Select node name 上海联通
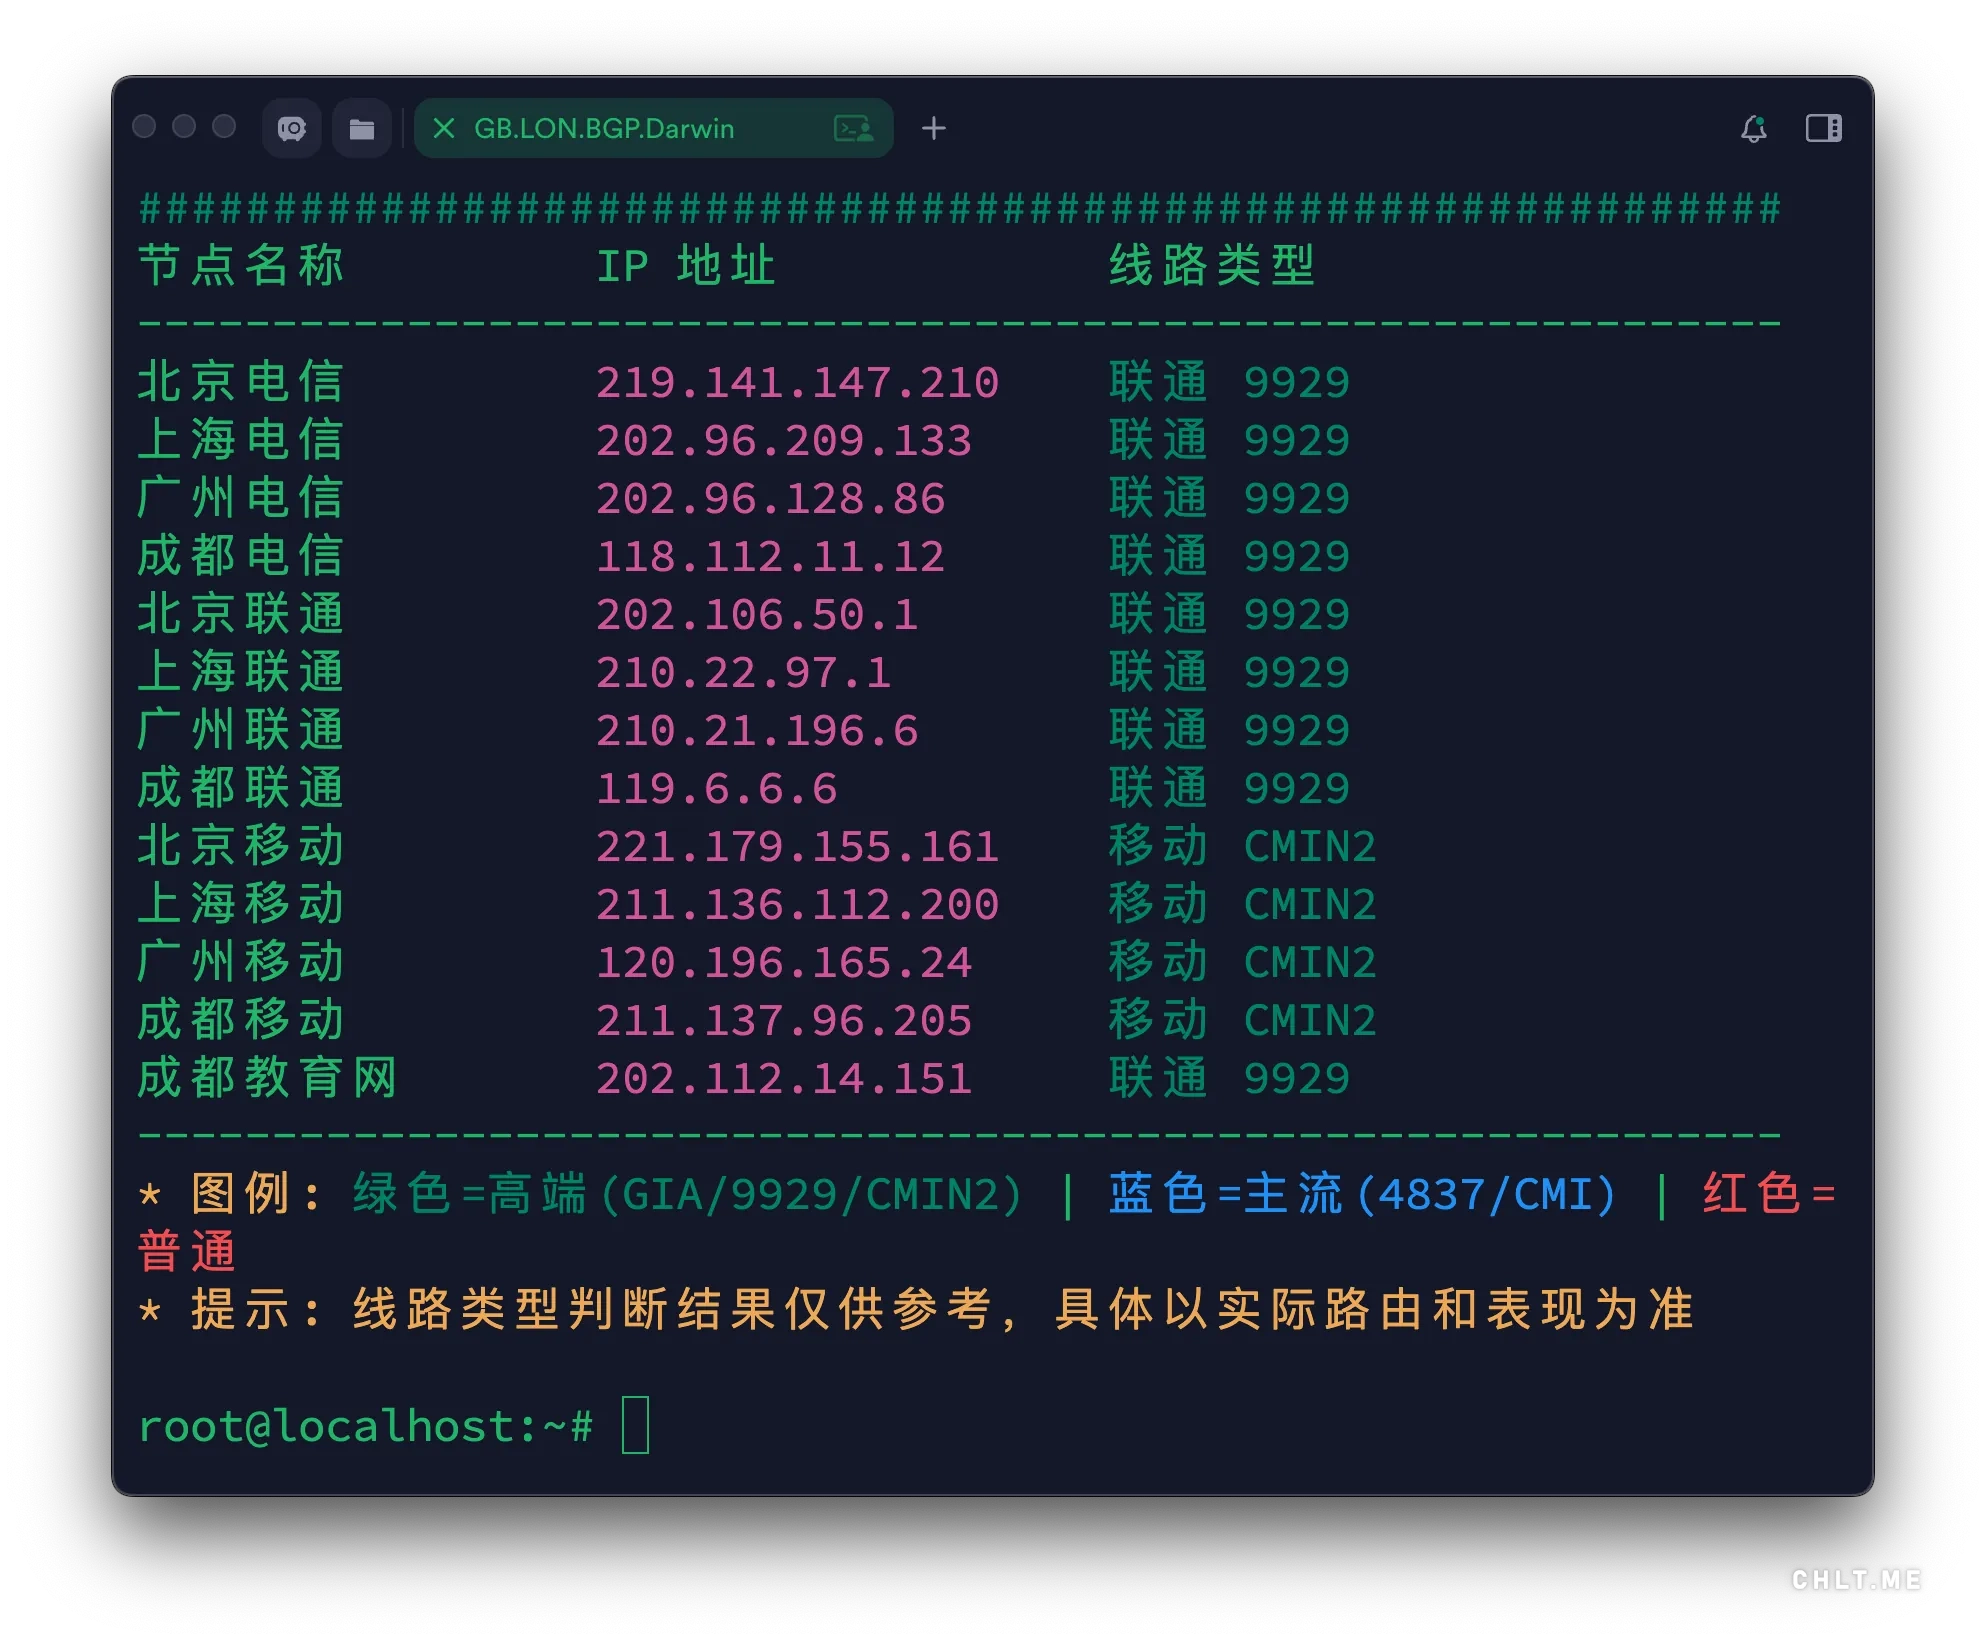 (x=241, y=672)
